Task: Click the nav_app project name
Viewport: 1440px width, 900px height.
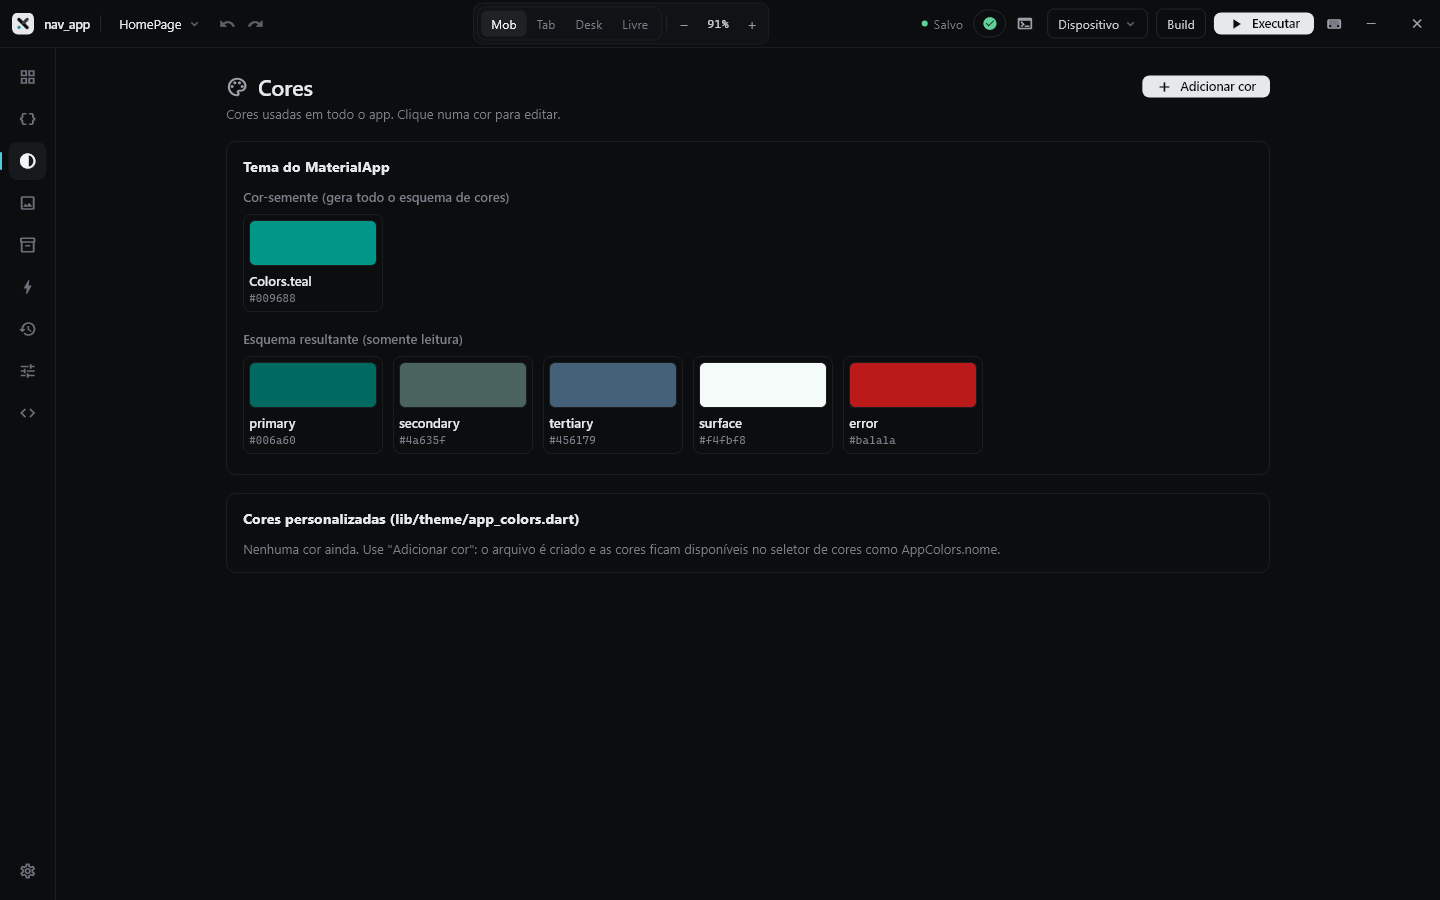Action: tap(67, 25)
